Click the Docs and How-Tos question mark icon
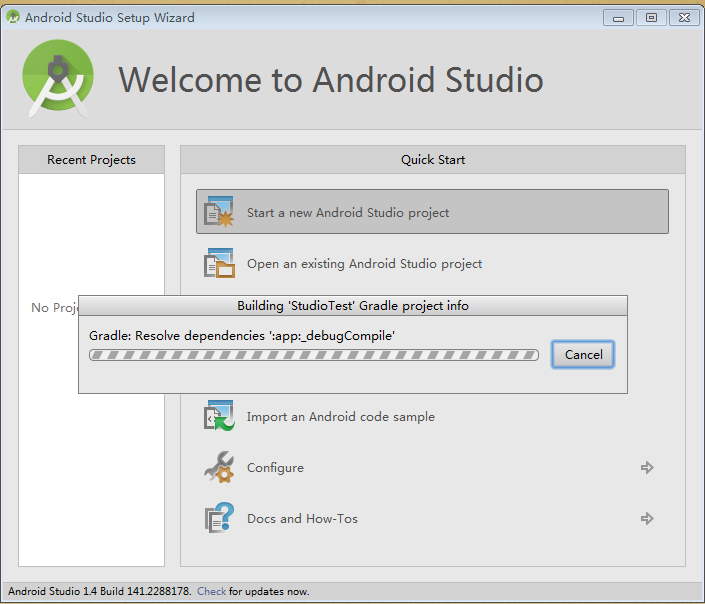The height and width of the screenshot is (604, 705). [x=219, y=518]
